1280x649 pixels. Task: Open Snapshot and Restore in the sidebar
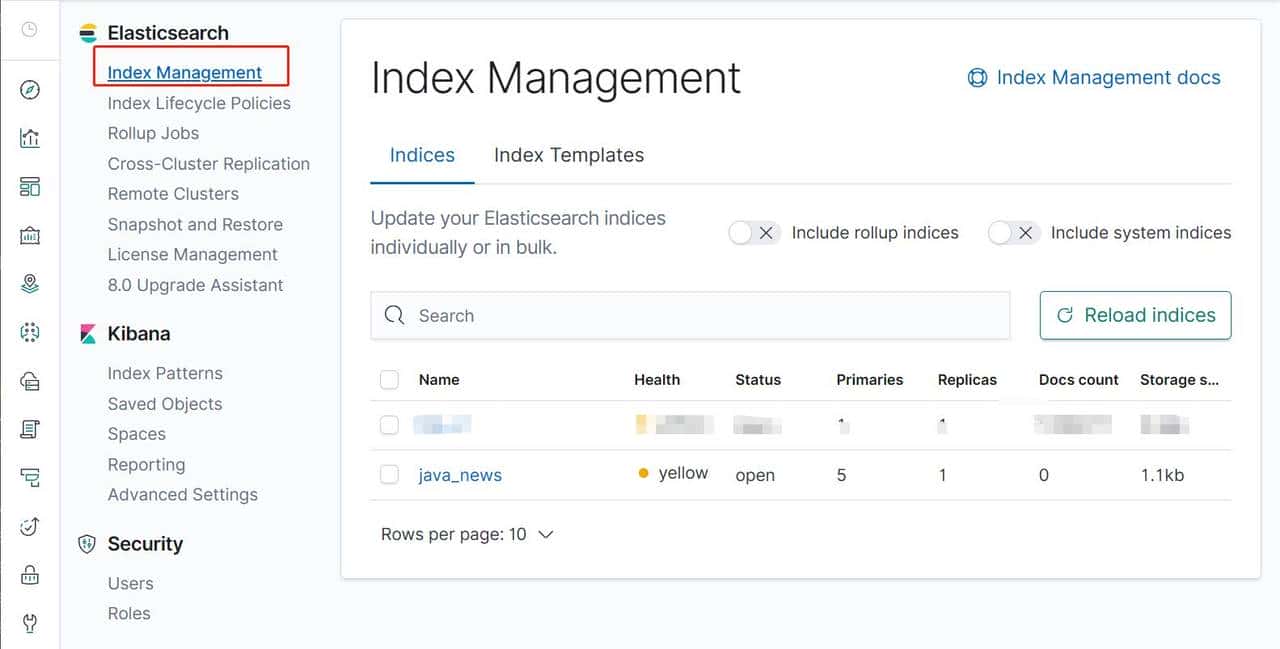195,224
